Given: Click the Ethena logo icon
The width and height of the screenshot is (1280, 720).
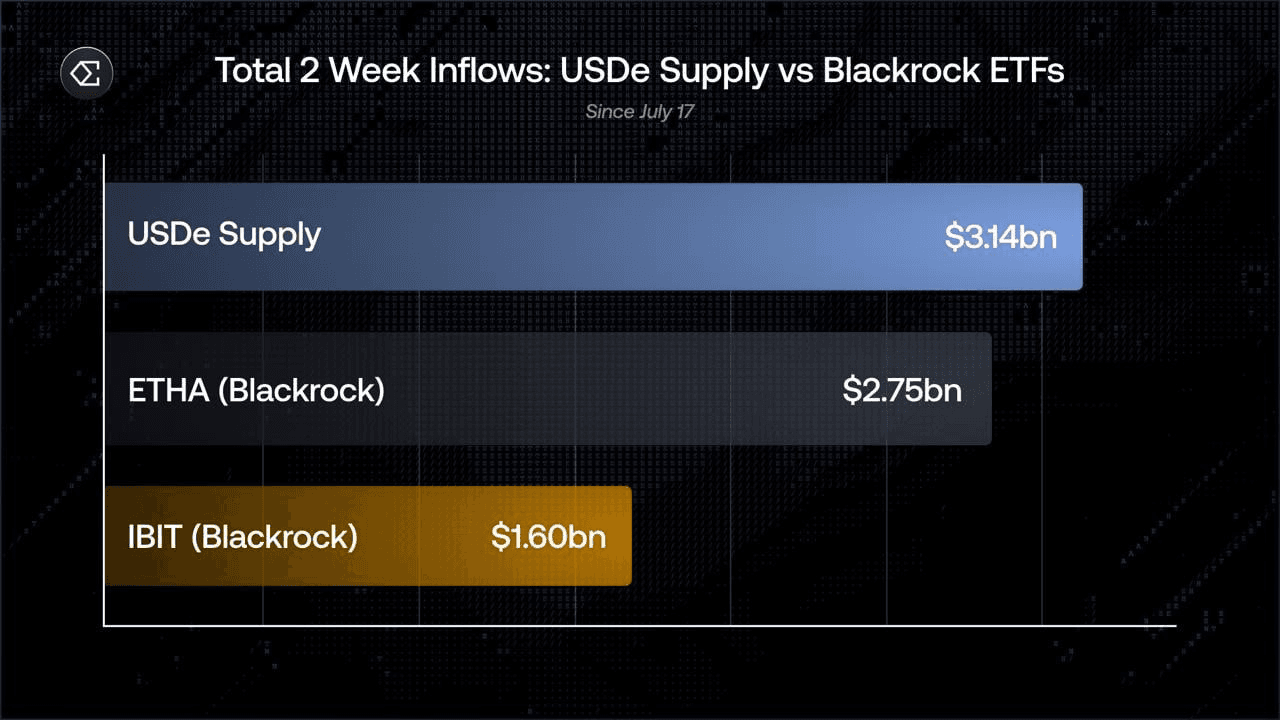Looking at the screenshot, I should [x=87, y=73].
